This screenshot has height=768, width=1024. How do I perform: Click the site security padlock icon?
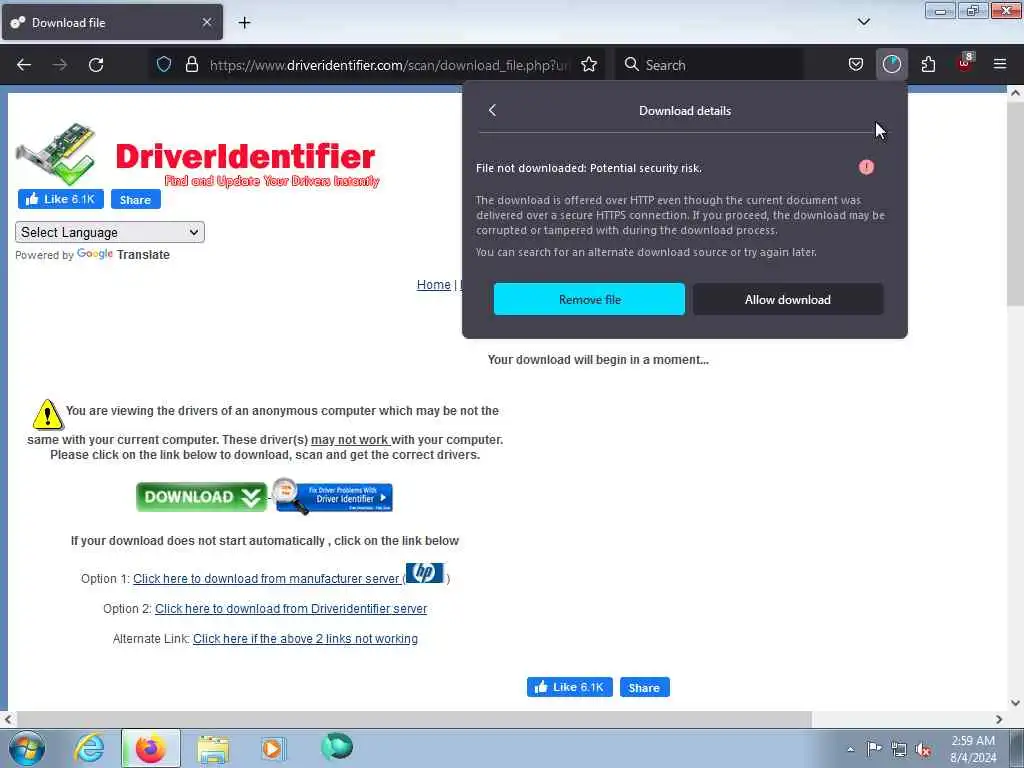click(x=191, y=64)
